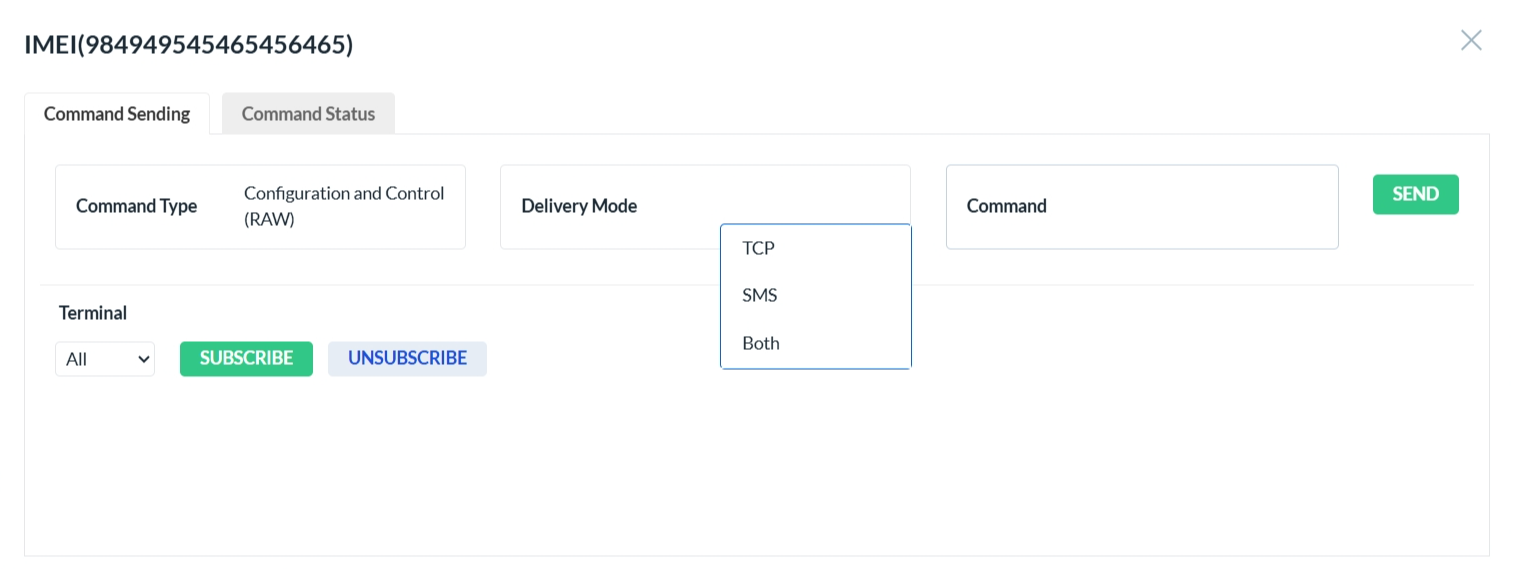The width and height of the screenshot is (1513, 569).
Task: Click the Delivery Mode label text
Action: point(579,206)
